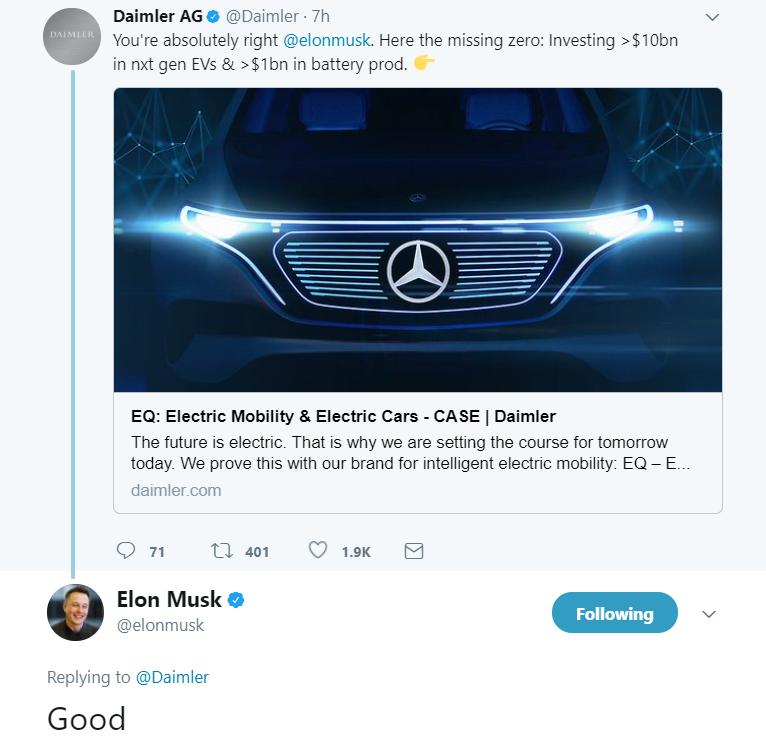Image resolution: width=766 pixels, height=738 pixels.
Task: Expand the Daimler tweet options chevron
Action: click(x=712, y=17)
